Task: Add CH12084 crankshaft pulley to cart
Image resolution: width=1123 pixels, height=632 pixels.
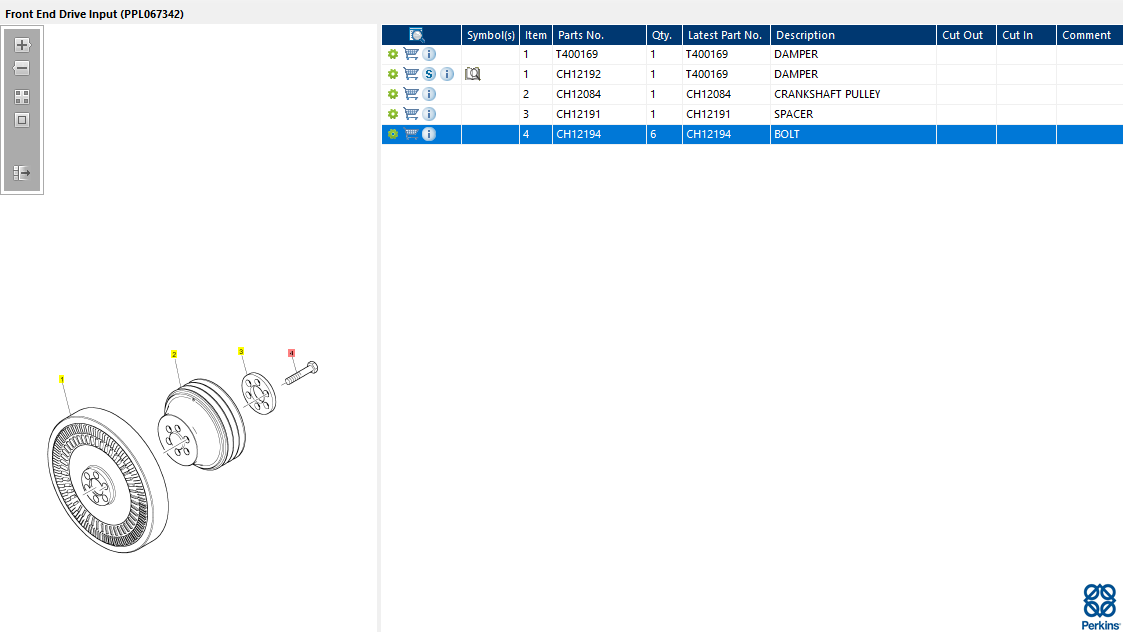Action: point(411,94)
